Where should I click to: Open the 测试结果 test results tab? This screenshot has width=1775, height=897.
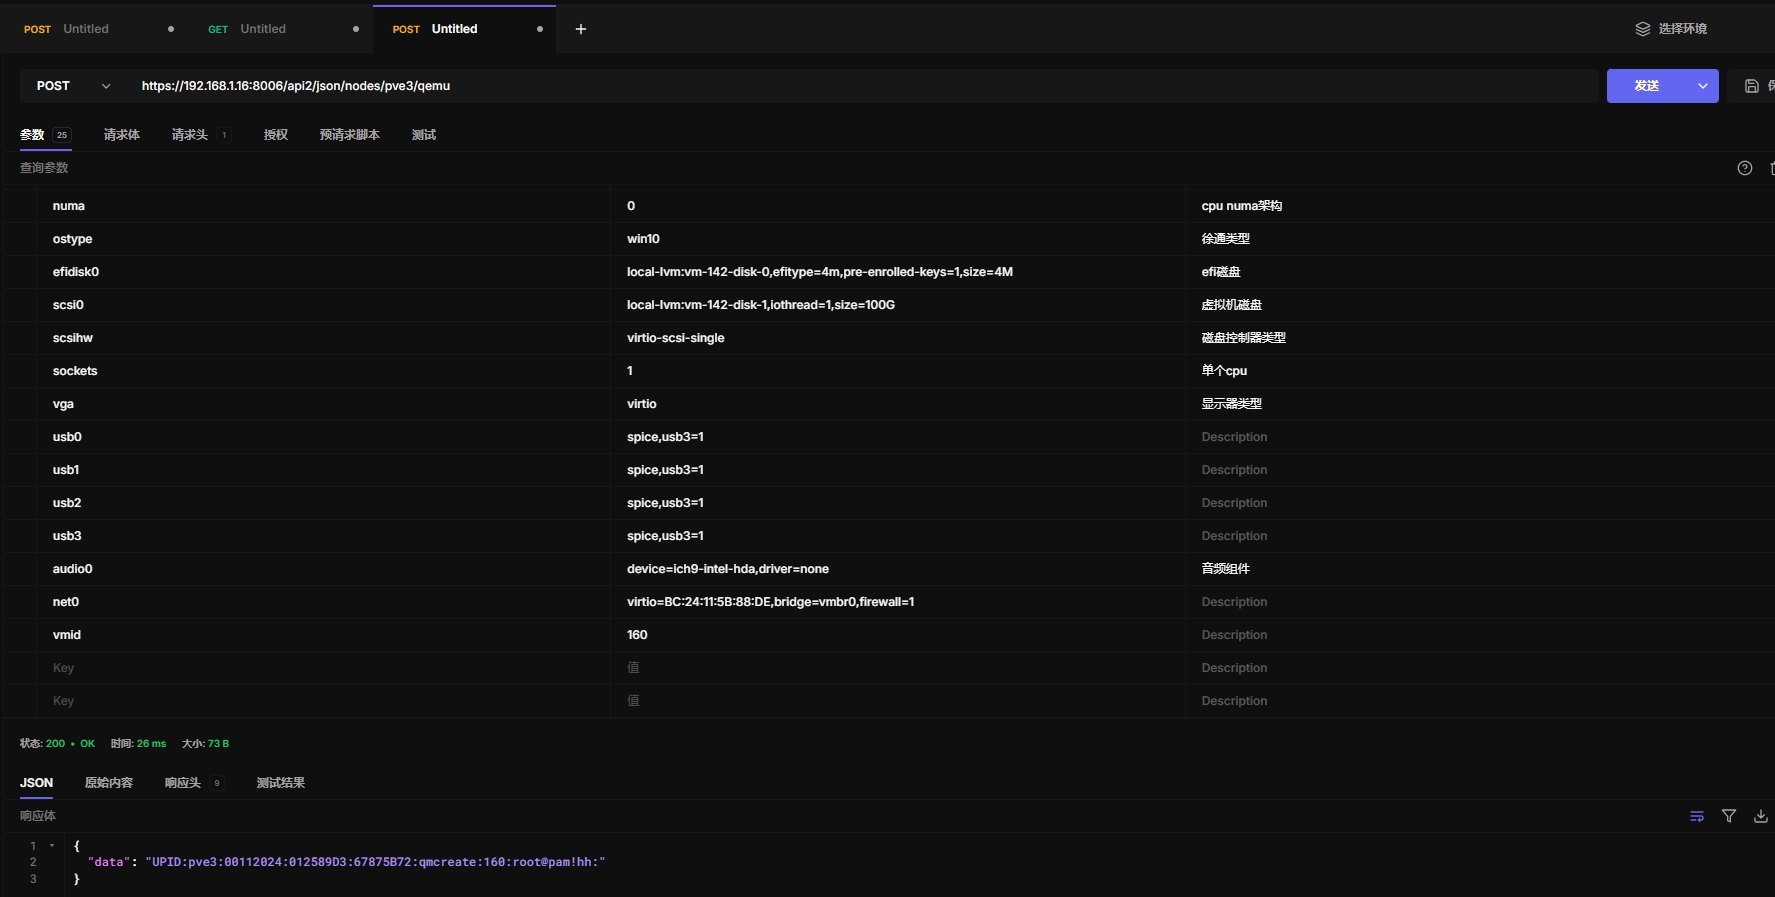[280, 783]
